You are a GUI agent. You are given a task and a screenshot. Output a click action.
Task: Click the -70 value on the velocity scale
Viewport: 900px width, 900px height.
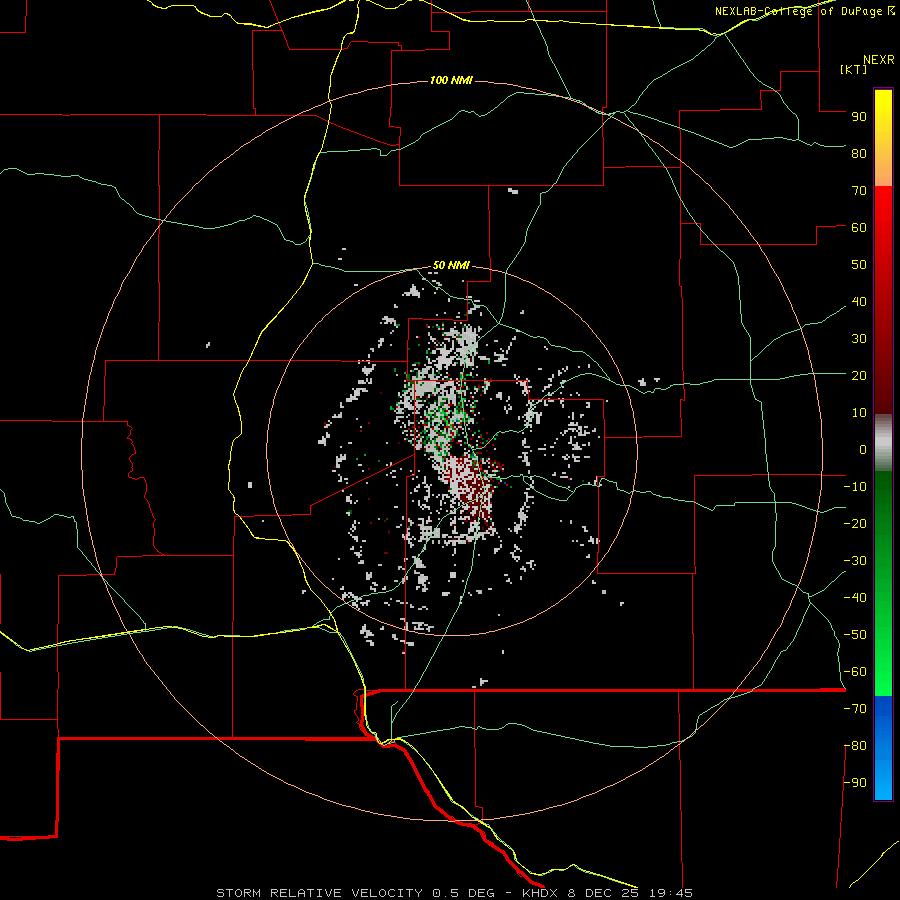pos(855,709)
